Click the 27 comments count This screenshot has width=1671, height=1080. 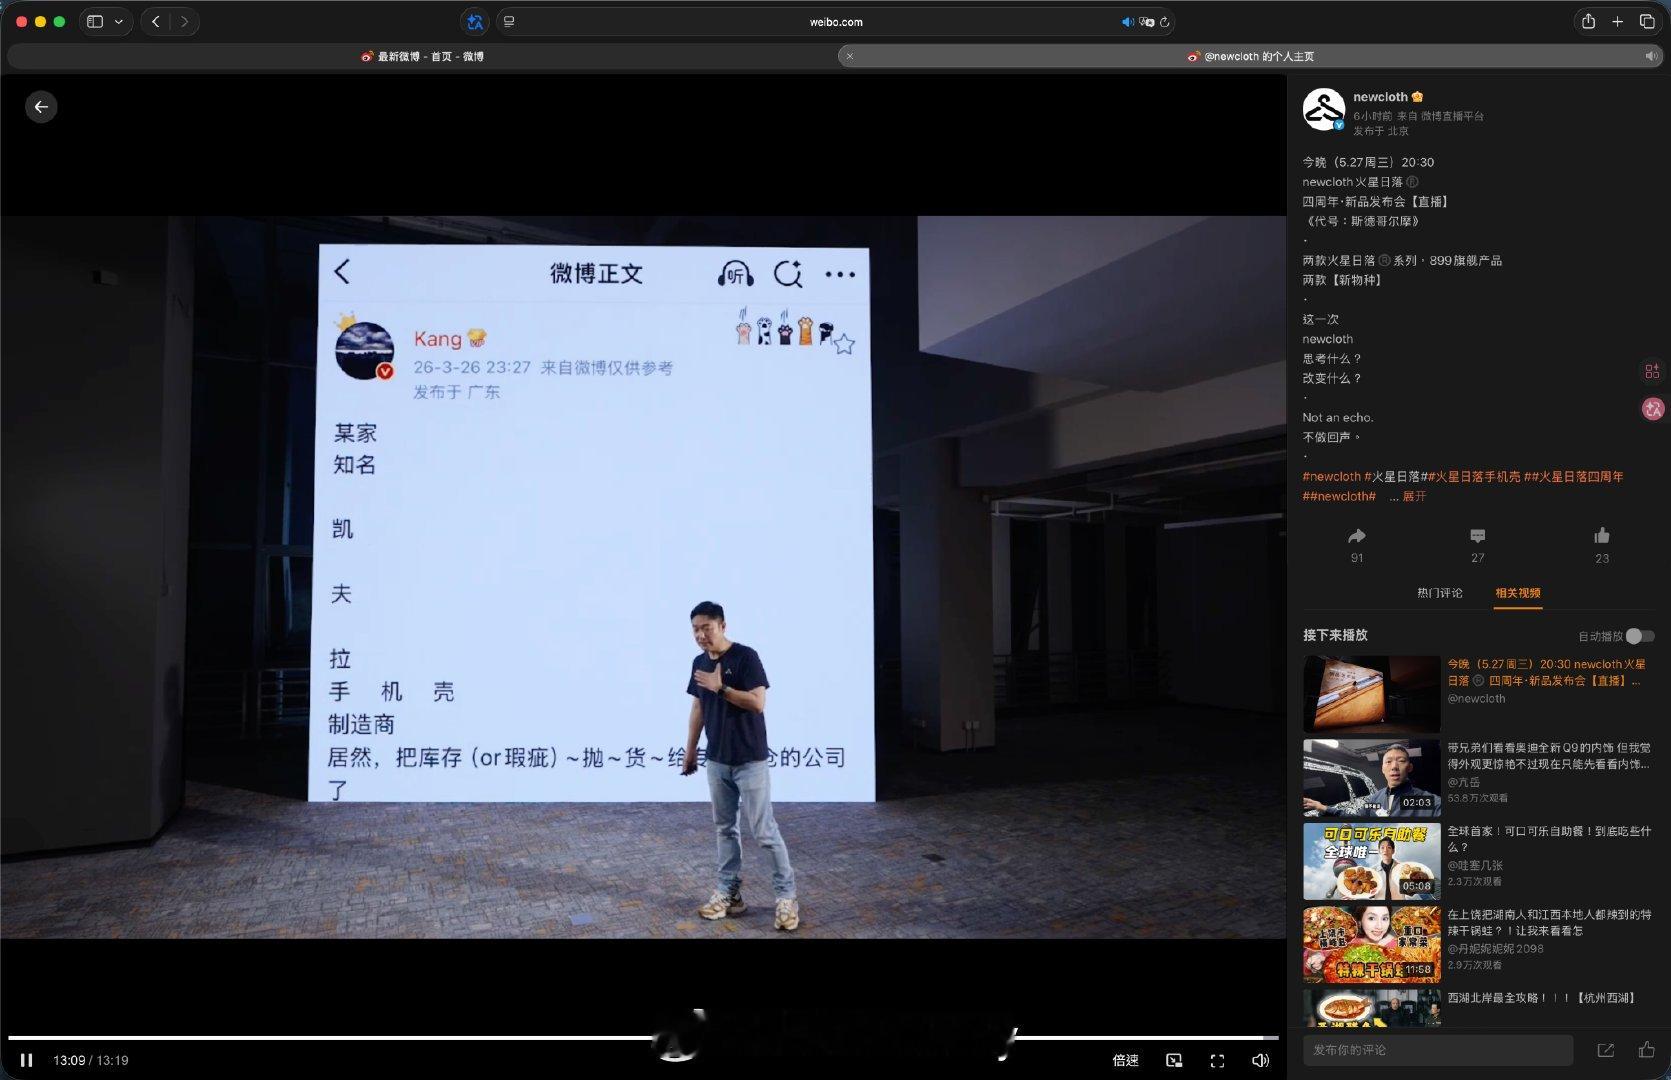click(1478, 558)
